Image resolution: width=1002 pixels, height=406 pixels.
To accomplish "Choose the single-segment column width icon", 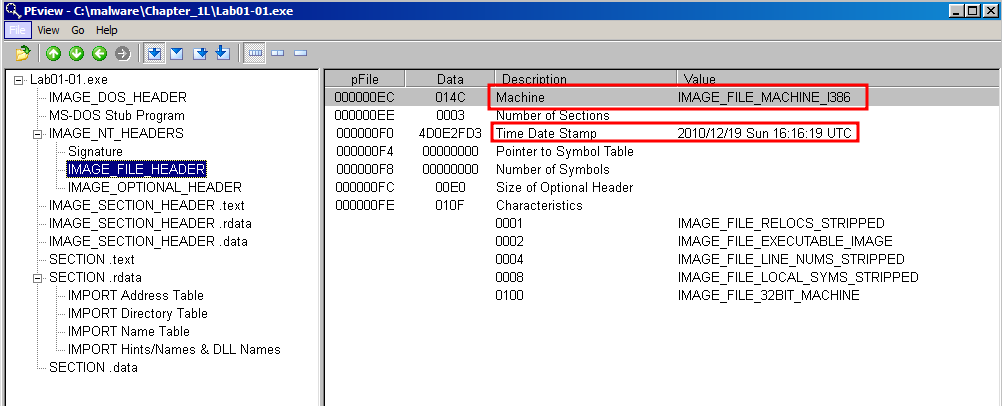I will pyautogui.click(x=300, y=54).
